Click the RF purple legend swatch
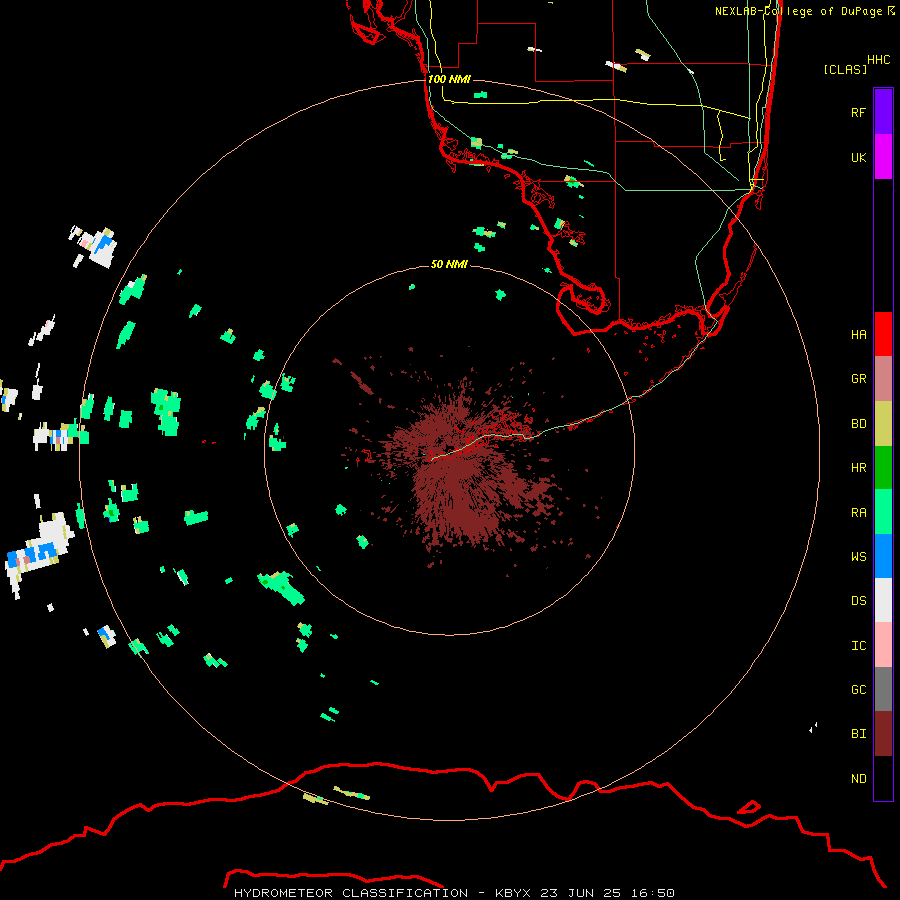The image size is (900, 900). (883, 112)
